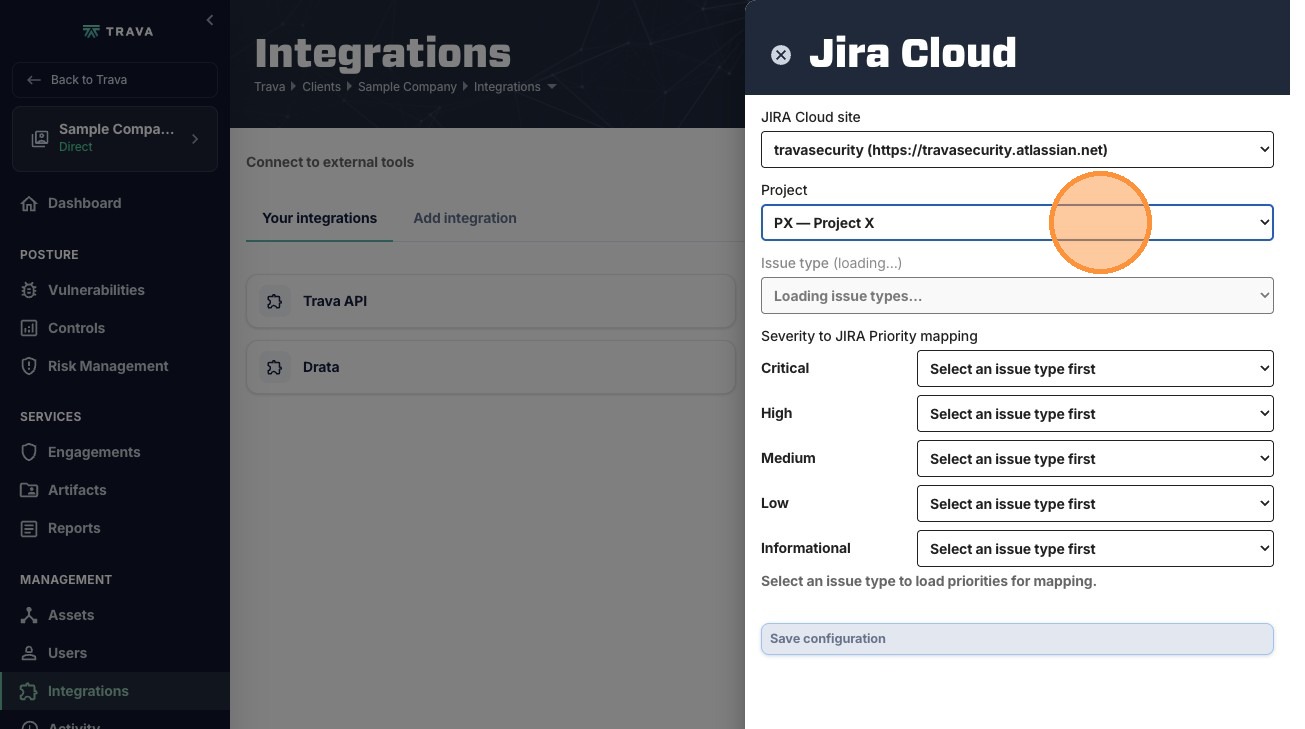This screenshot has width=1305, height=729.
Task: Open the Informational severity priority dropdown
Action: pyautogui.click(x=1095, y=548)
